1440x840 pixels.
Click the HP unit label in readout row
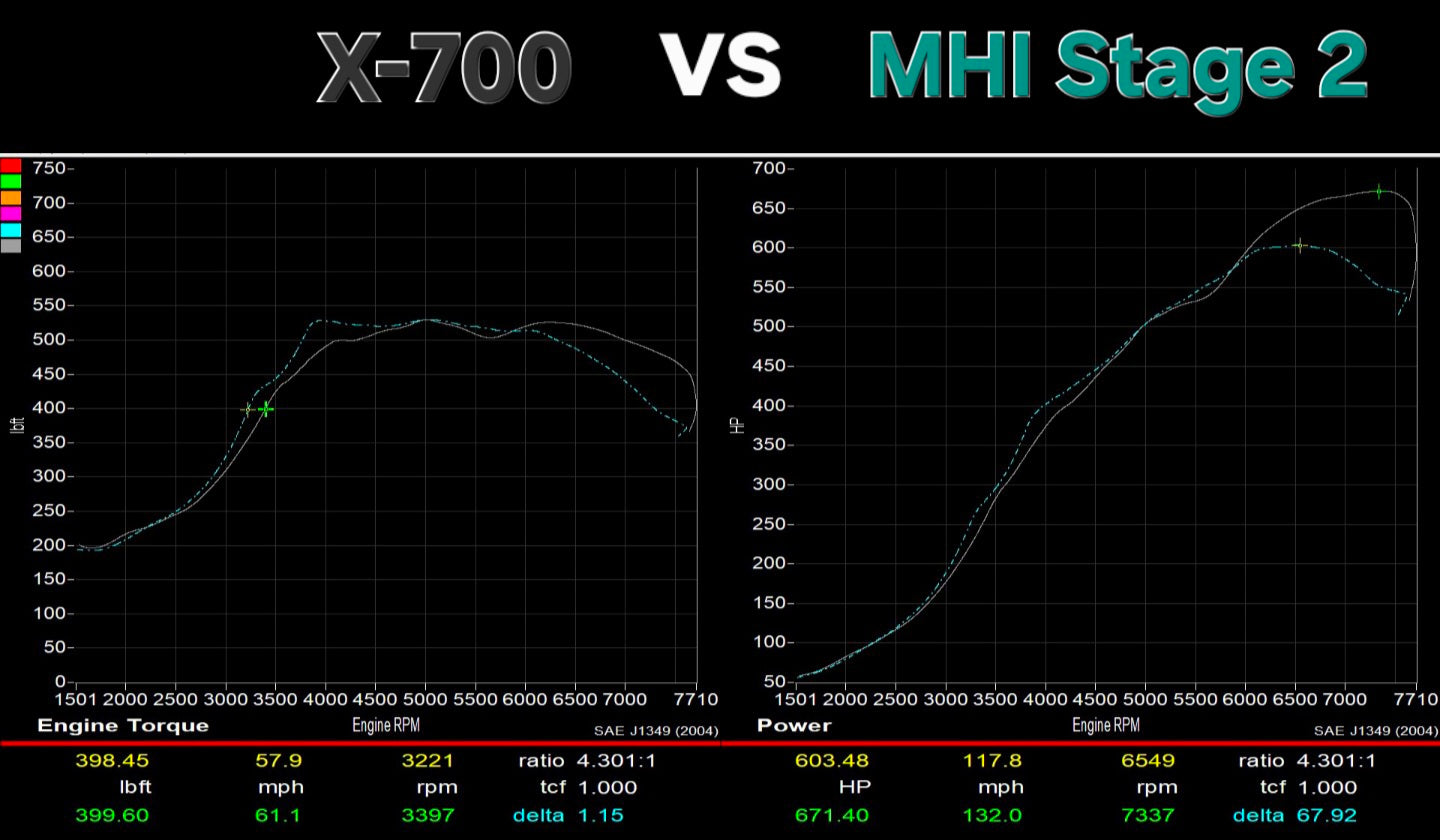pos(854,787)
